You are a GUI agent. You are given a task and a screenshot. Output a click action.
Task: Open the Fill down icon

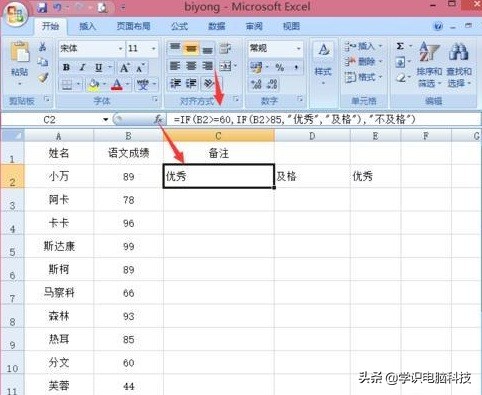click(x=400, y=62)
